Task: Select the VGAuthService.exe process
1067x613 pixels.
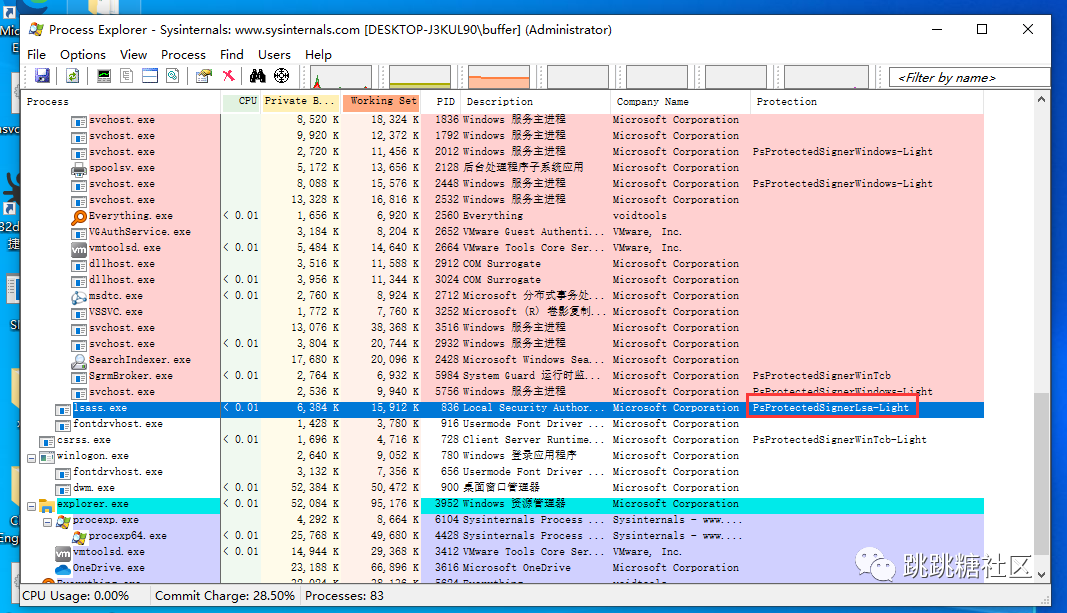Action: [139, 232]
